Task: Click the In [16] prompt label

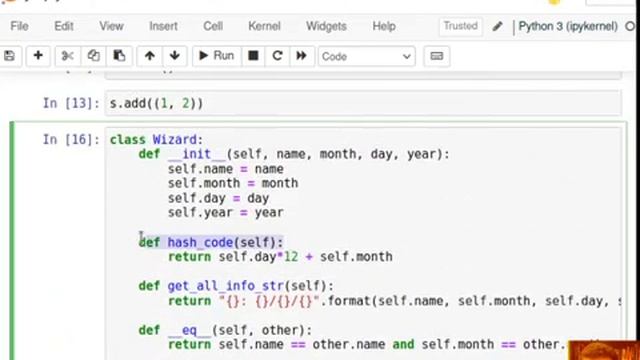Action: [x=71, y=140]
